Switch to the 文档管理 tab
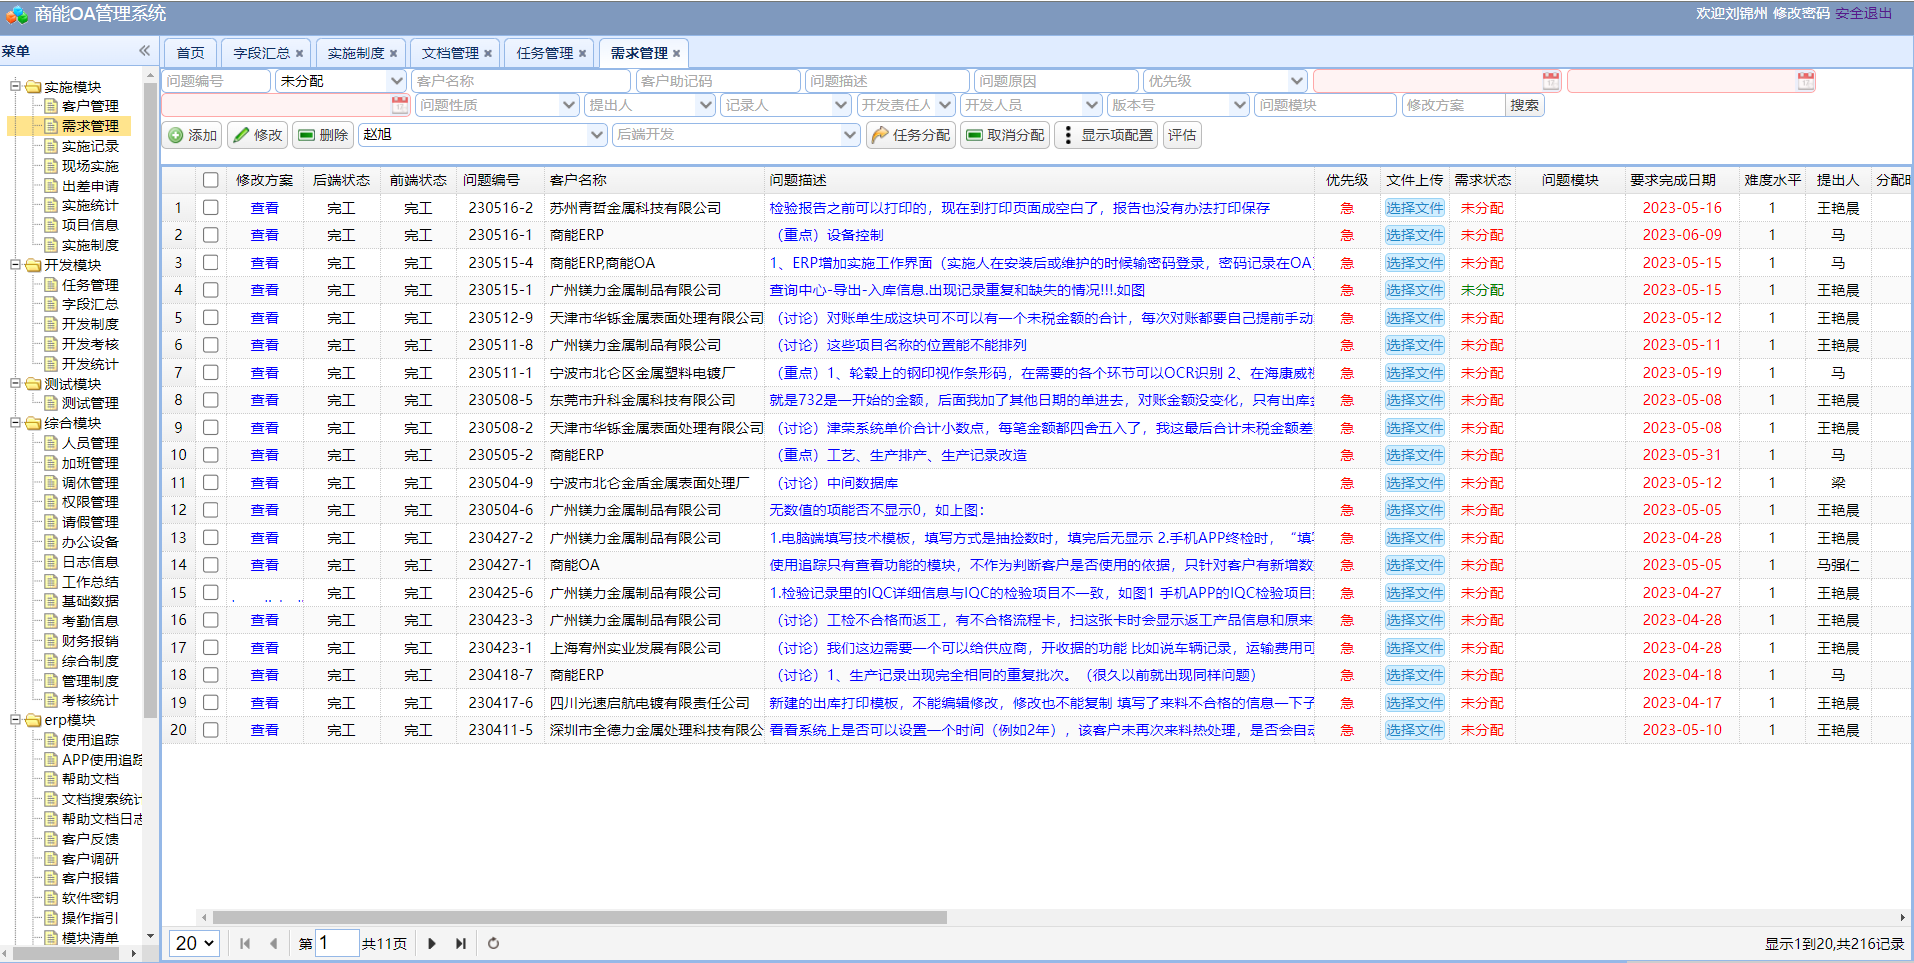Viewport: 1914px width, 963px height. click(450, 53)
